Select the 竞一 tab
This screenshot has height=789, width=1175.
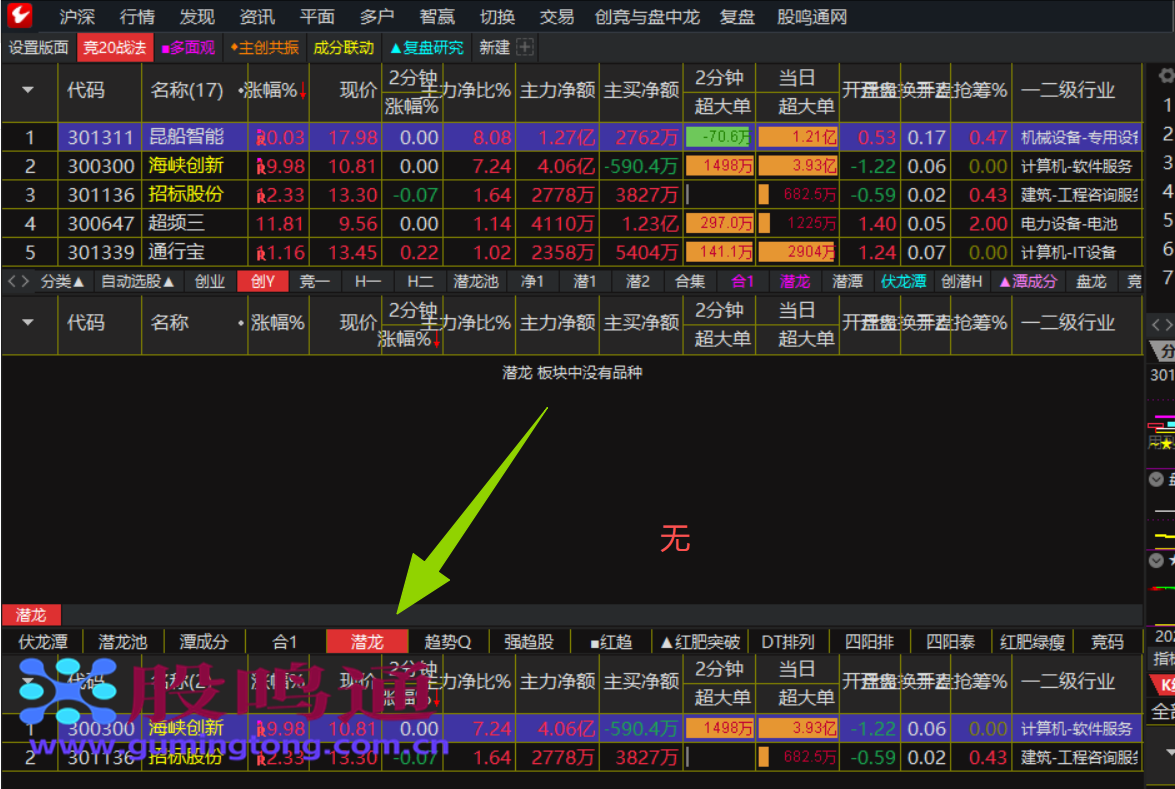click(315, 281)
